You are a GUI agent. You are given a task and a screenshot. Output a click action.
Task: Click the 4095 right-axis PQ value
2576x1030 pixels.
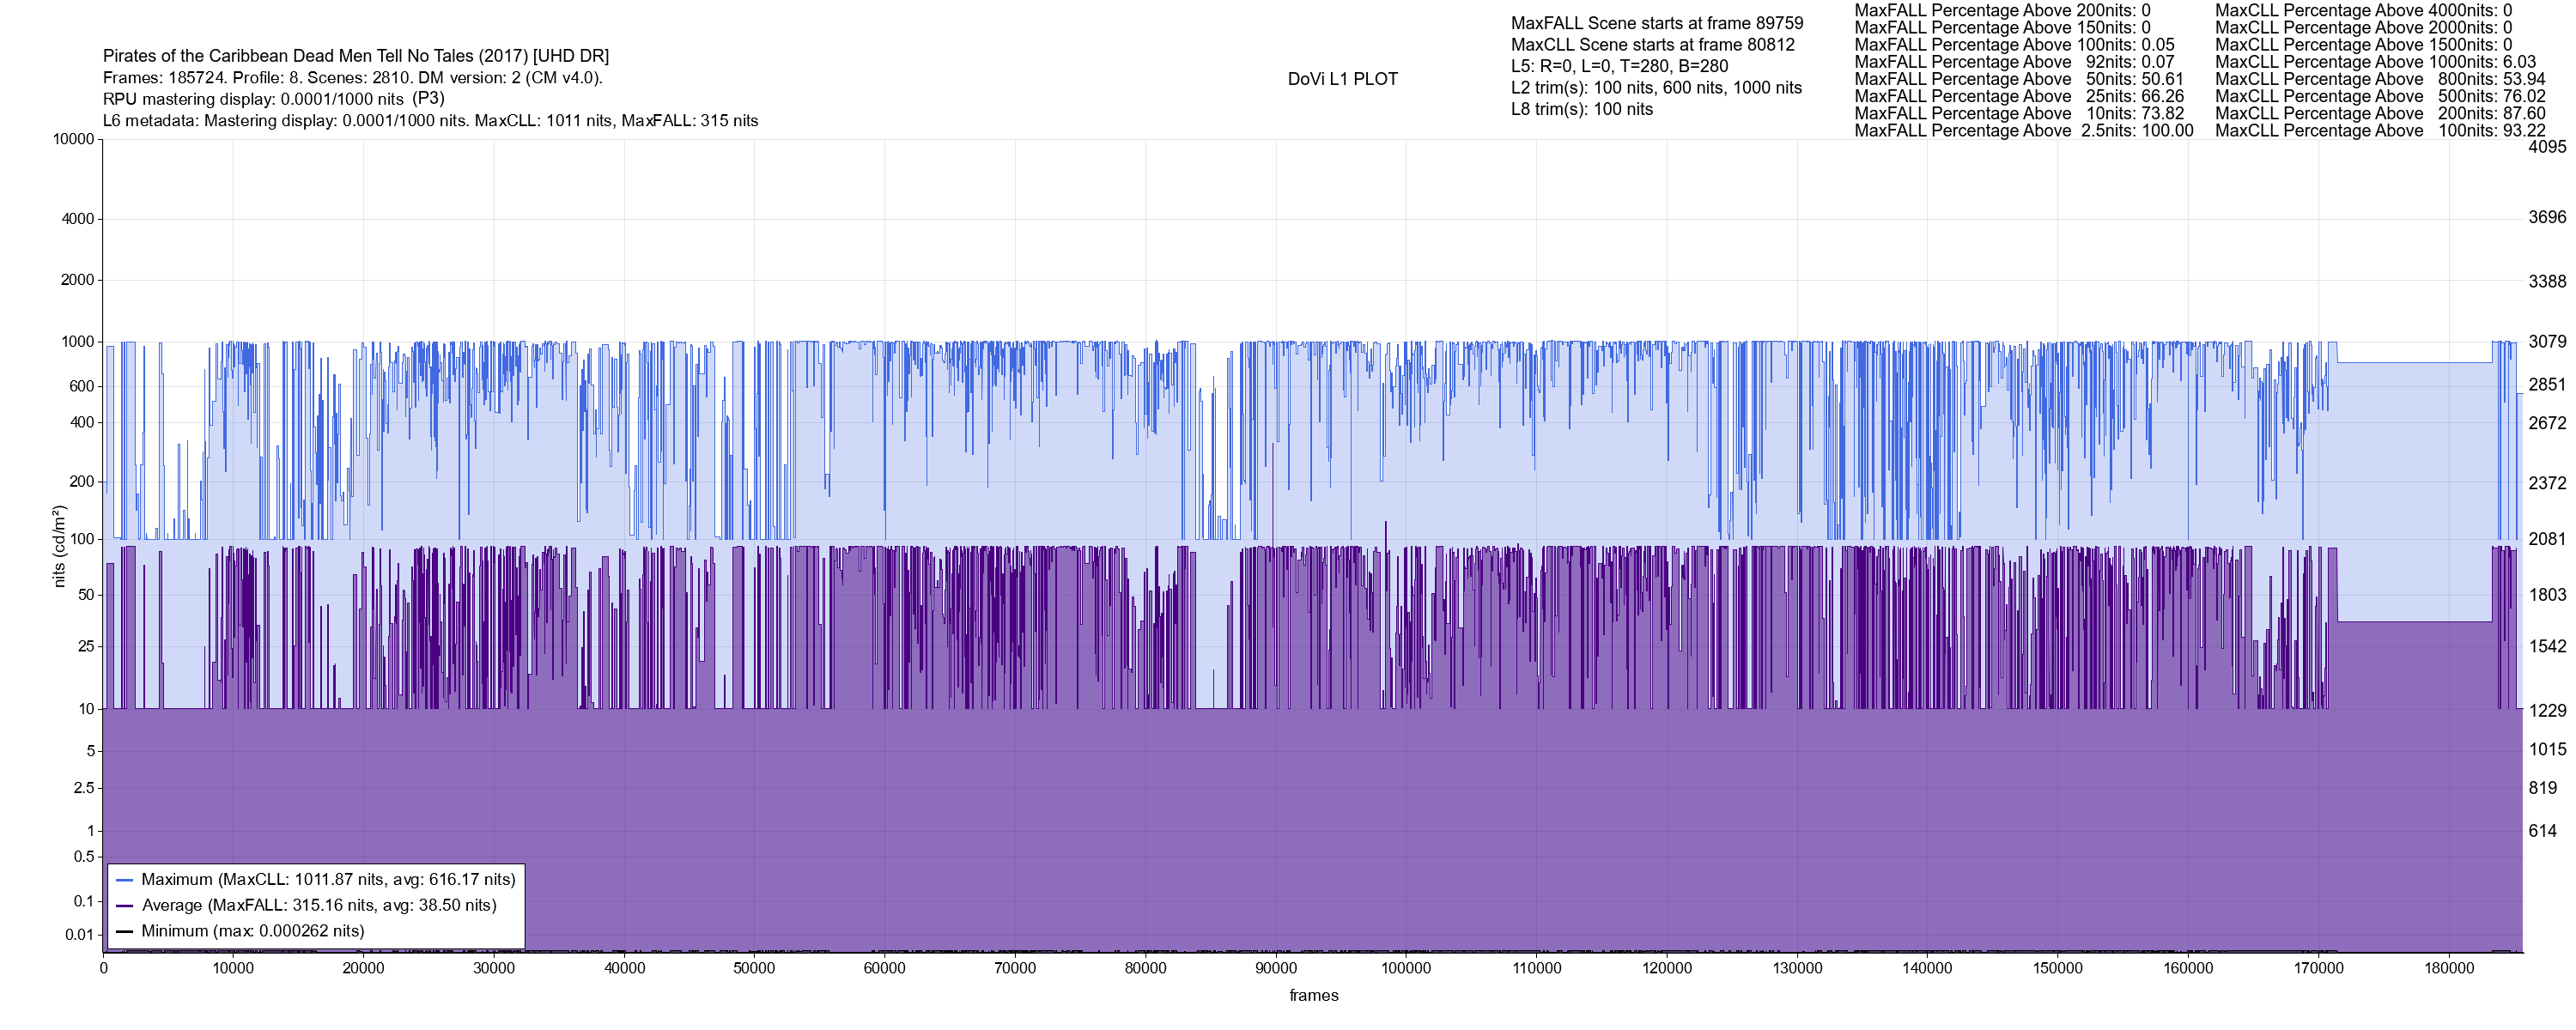[2547, 147]
